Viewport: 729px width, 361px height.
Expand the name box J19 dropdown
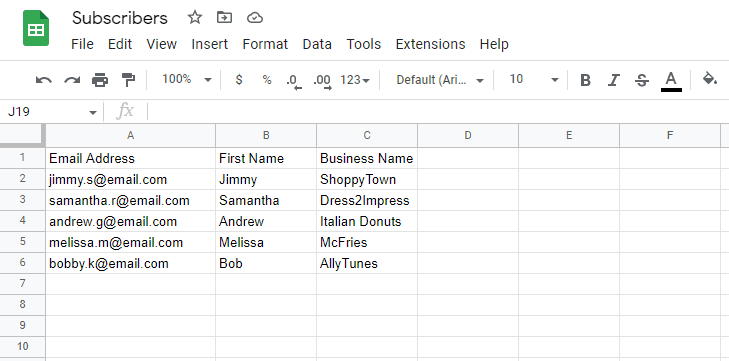pyautogui.click(x=93, y=113)
